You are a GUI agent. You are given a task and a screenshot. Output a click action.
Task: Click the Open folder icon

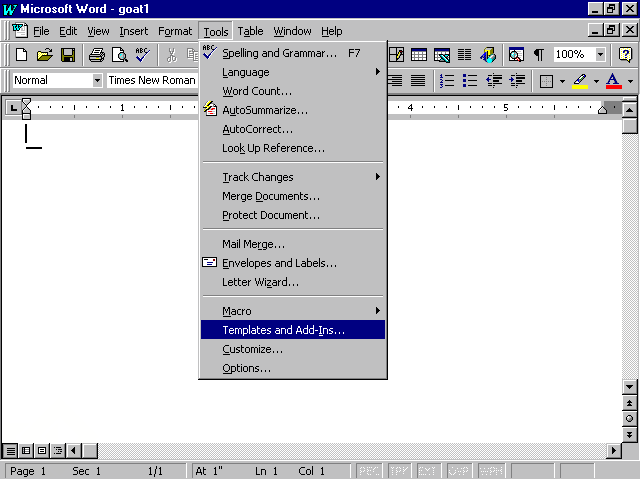pos(44,54)
